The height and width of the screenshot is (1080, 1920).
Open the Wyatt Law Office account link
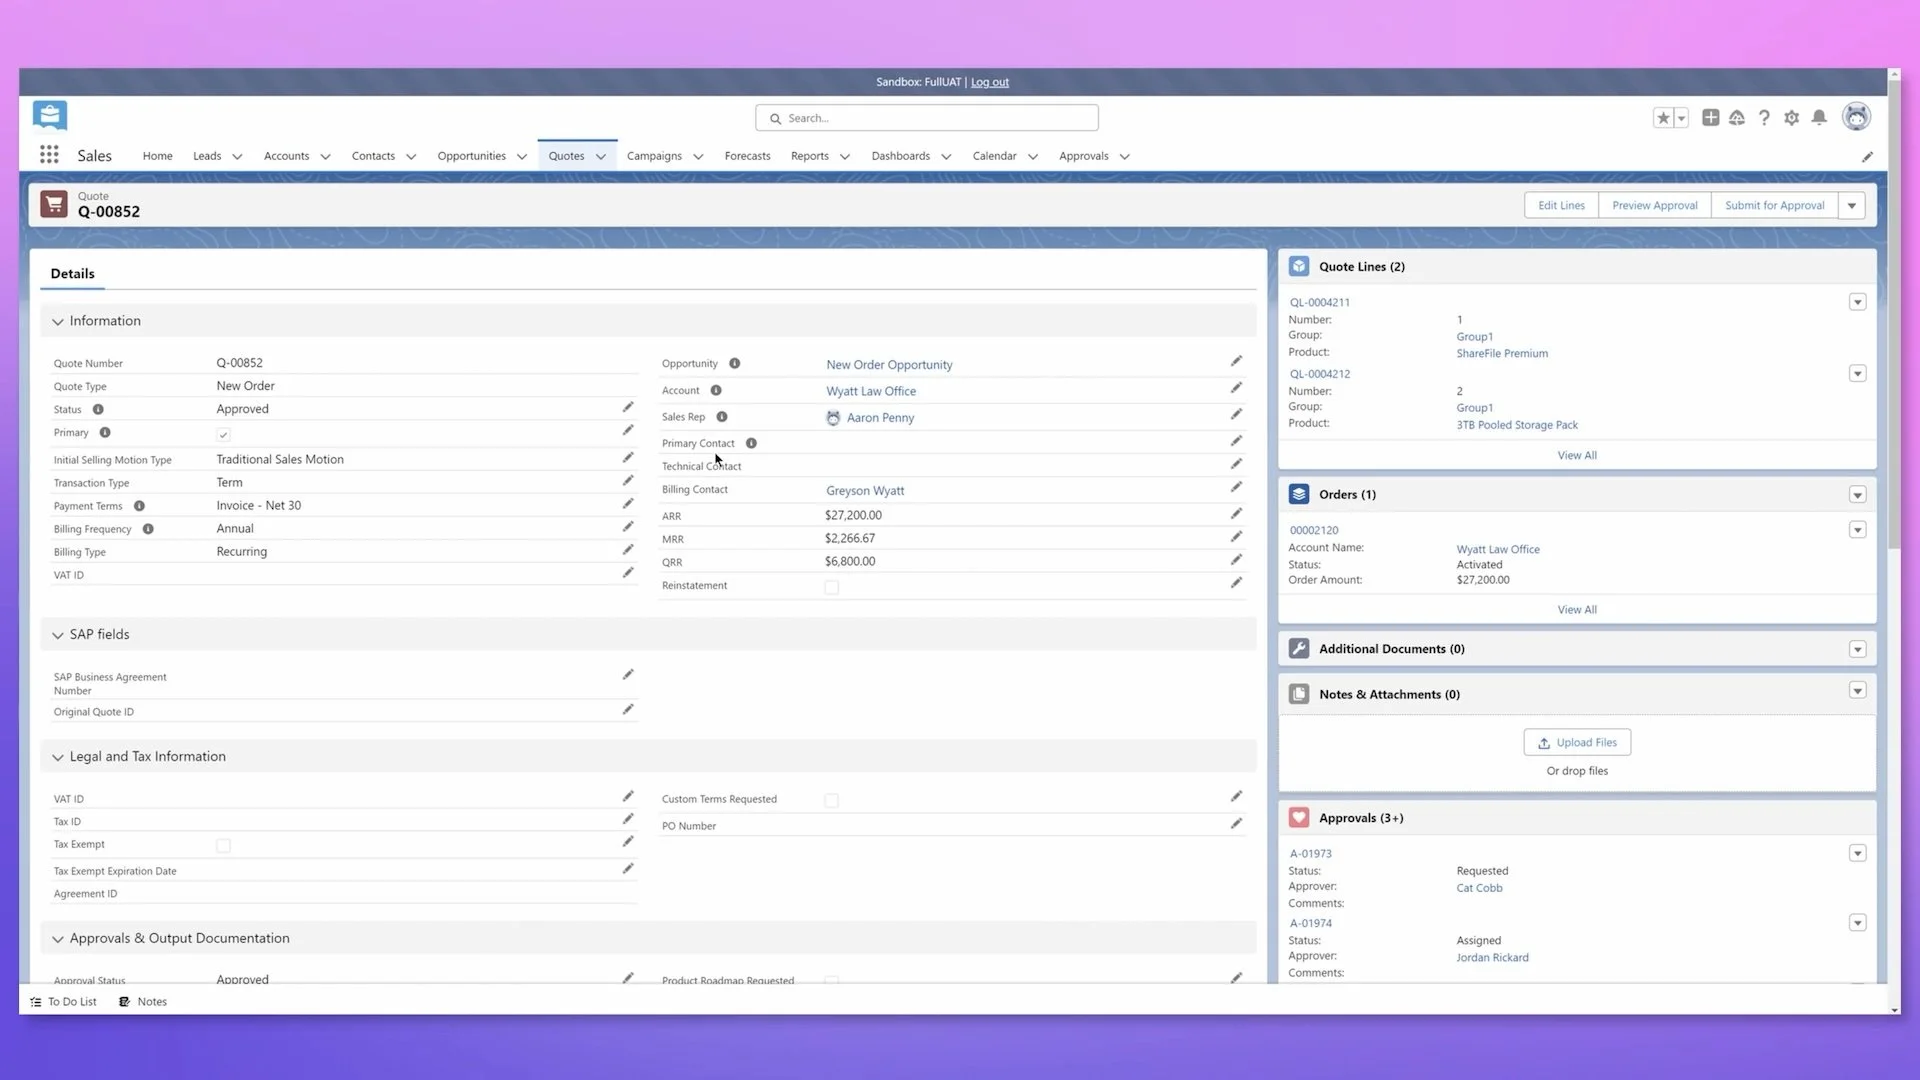point(870,391)
